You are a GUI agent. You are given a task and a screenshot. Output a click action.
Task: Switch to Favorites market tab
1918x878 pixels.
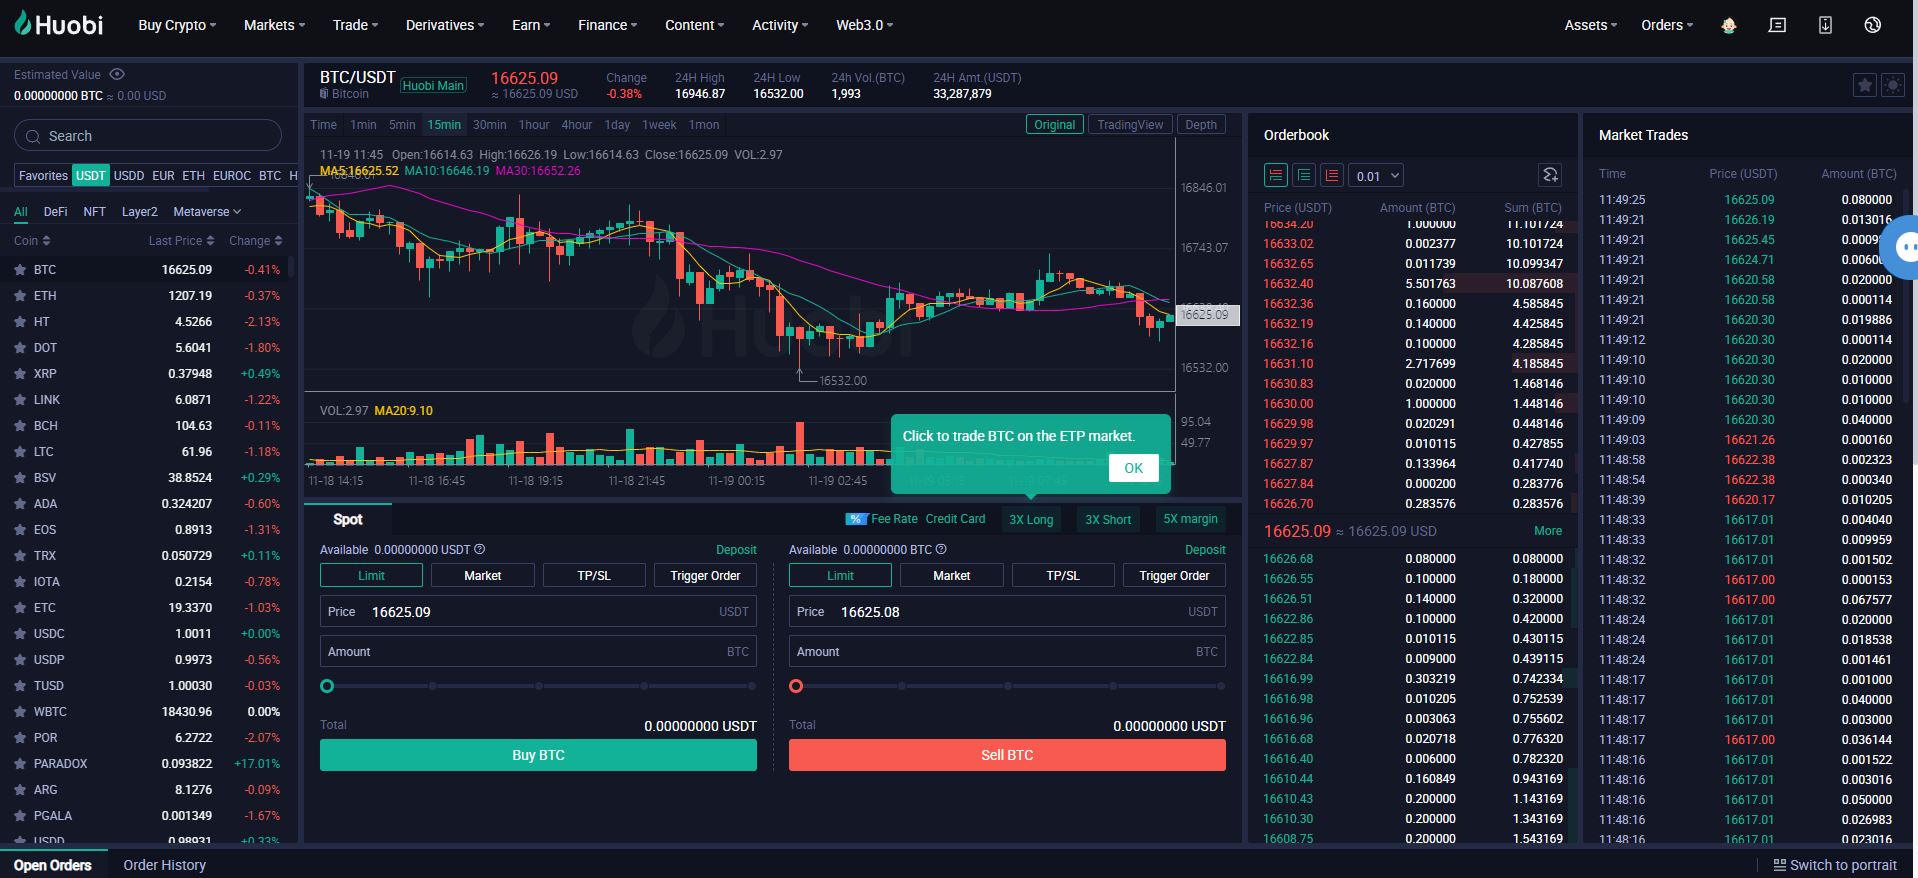pyautogui.click(x=43, y=175)
